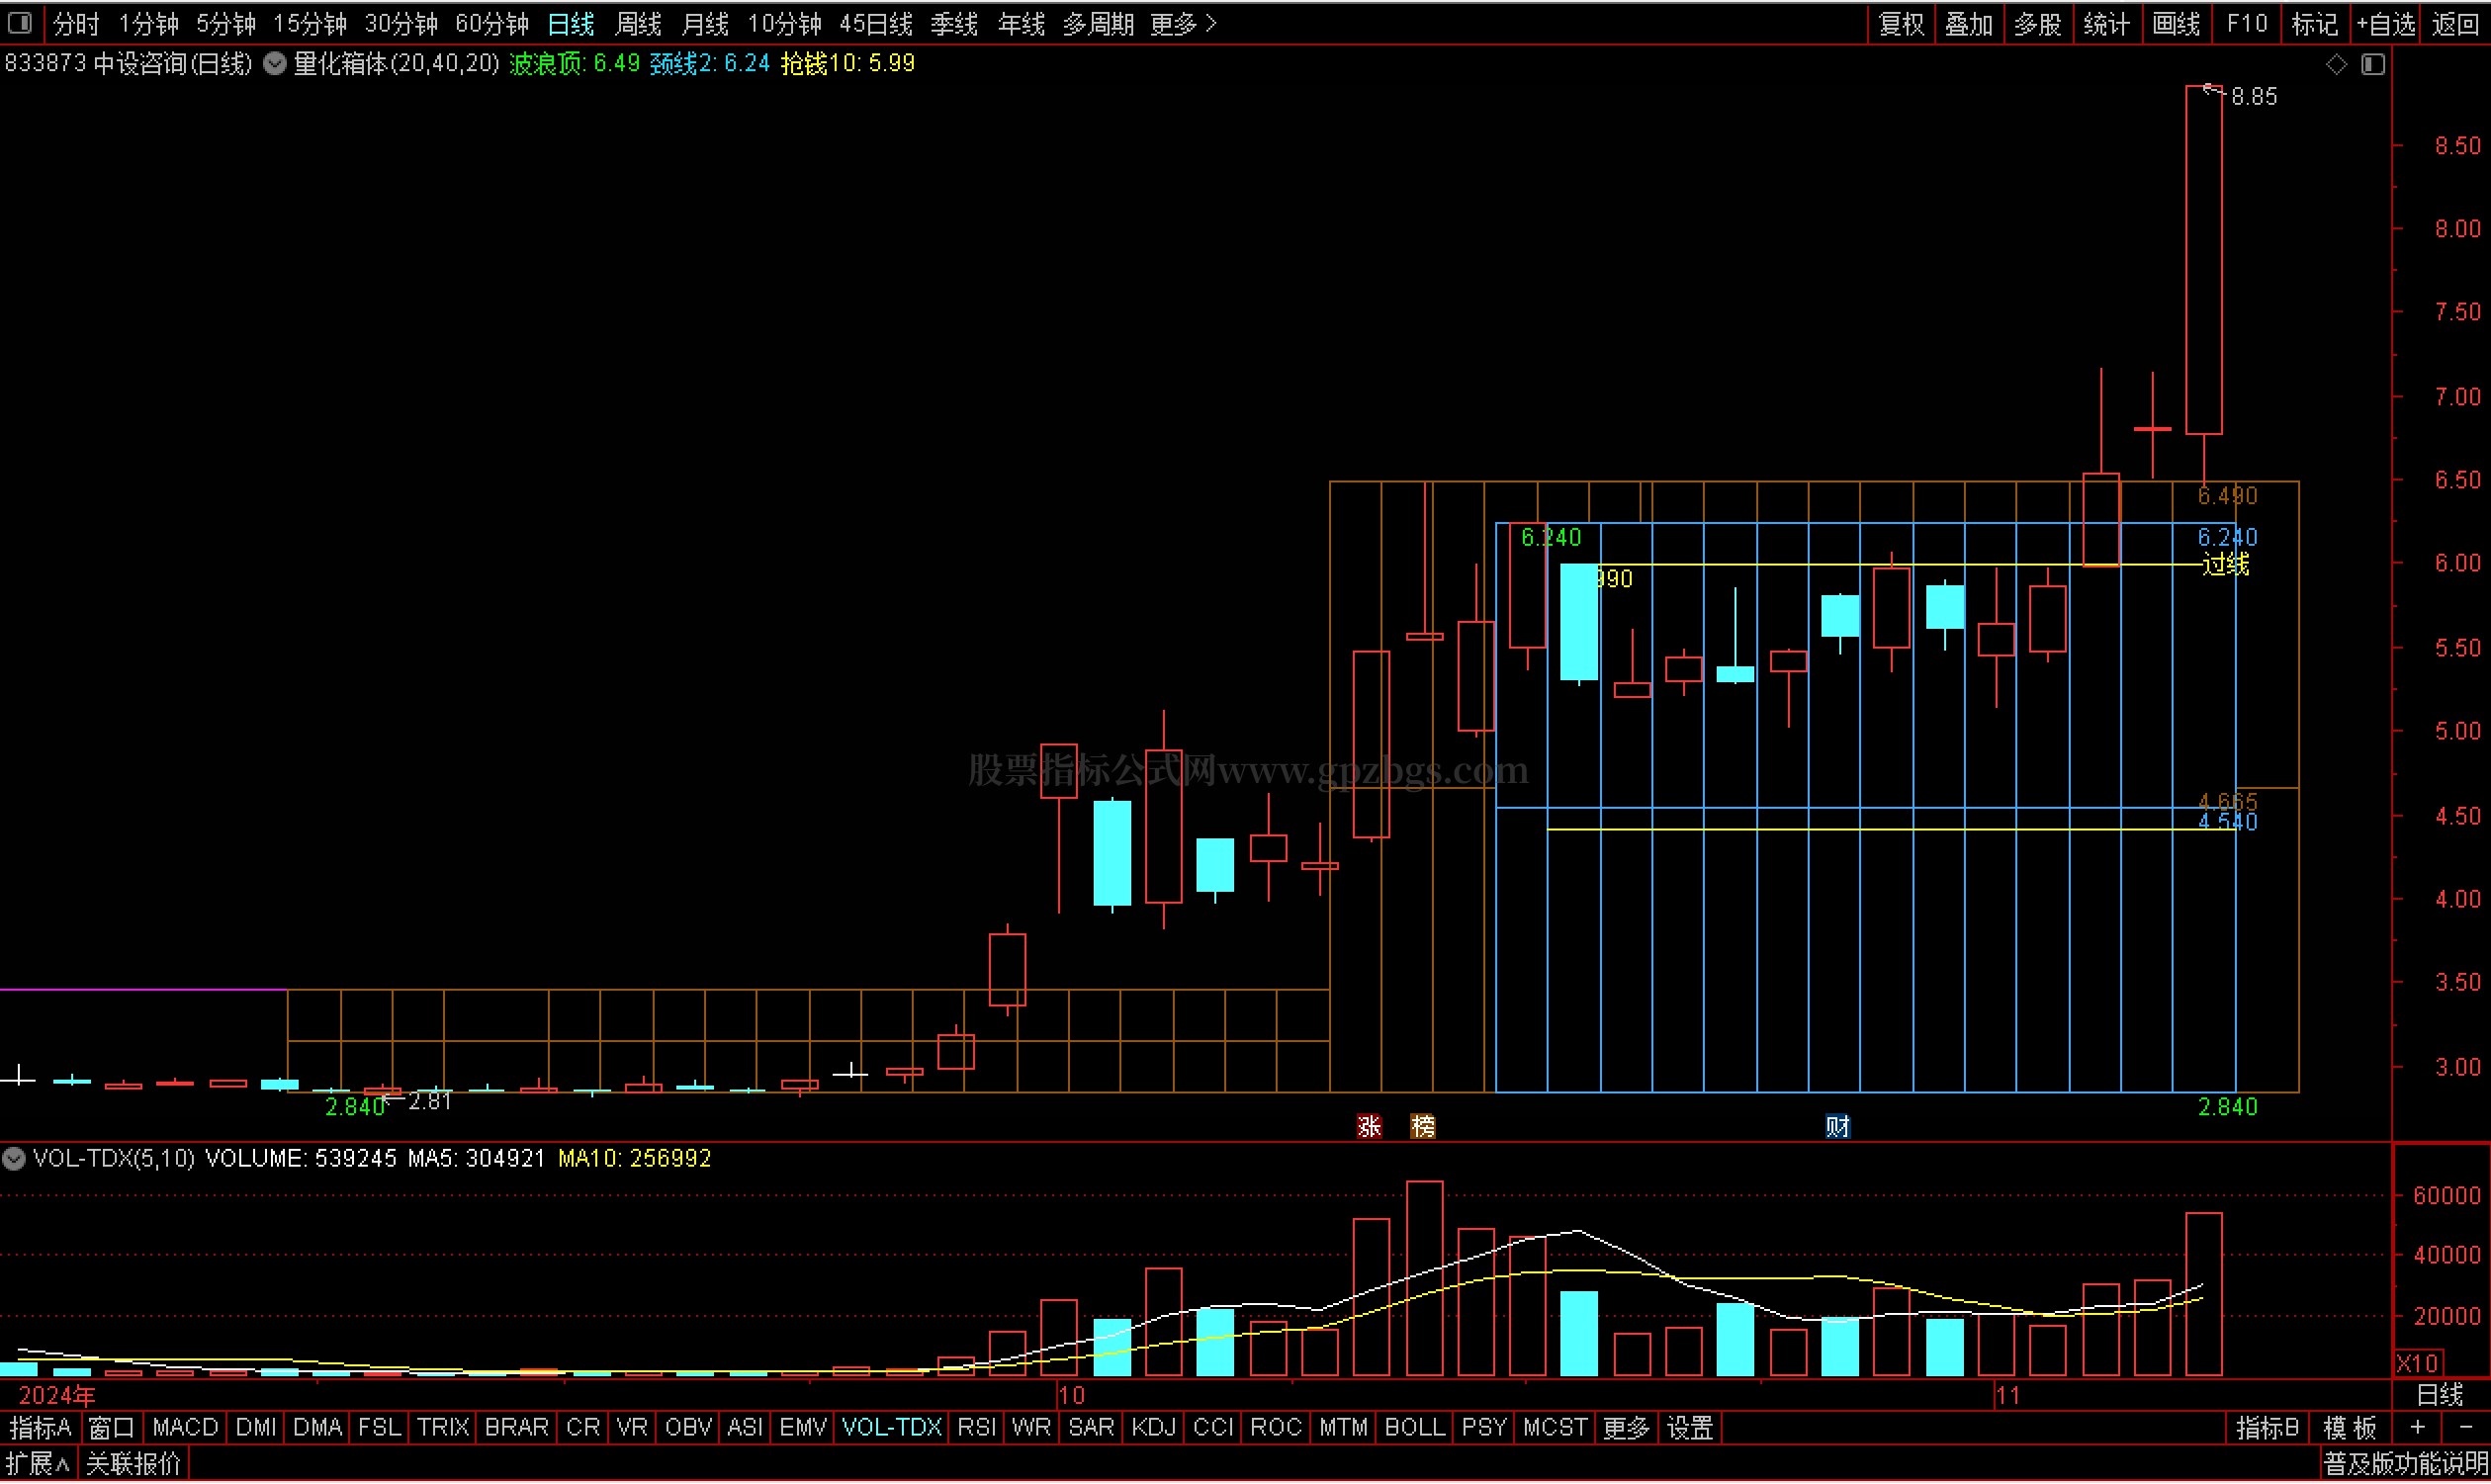
Task: Zoom out the chart with the minus button
Action: (2465, 1427)
